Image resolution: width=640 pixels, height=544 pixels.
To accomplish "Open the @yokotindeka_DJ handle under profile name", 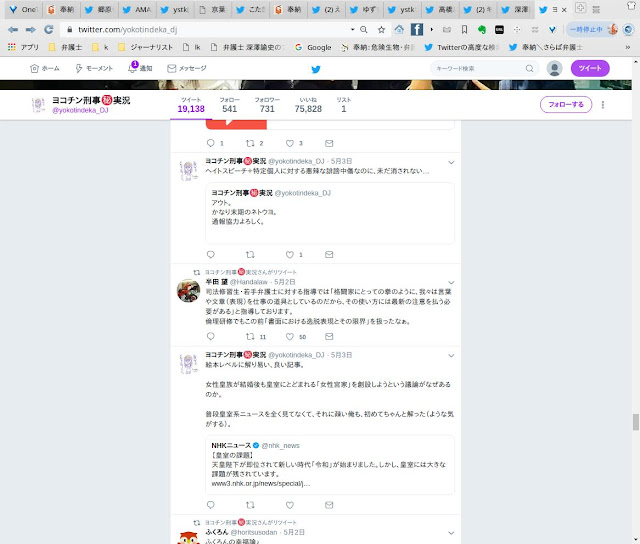I will point(80,110).
